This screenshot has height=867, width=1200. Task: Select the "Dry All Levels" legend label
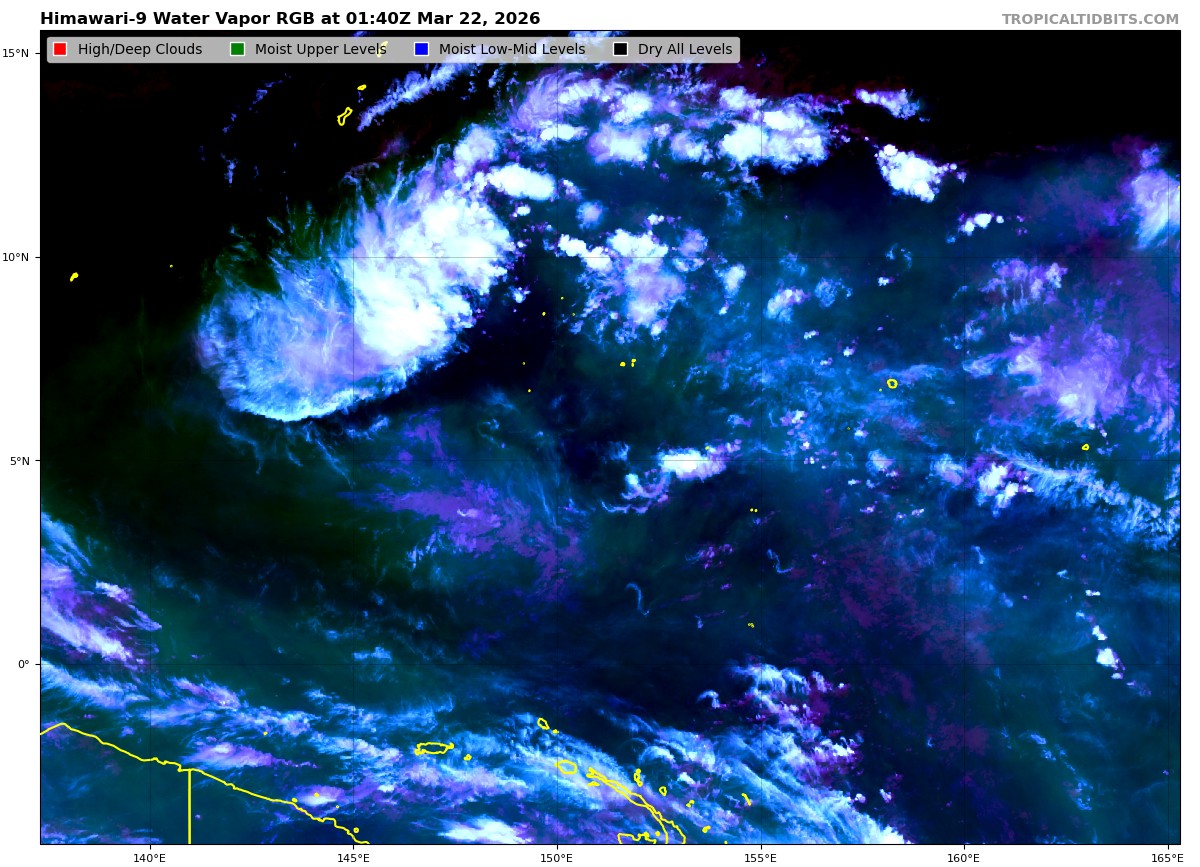[x=684, y=50]
